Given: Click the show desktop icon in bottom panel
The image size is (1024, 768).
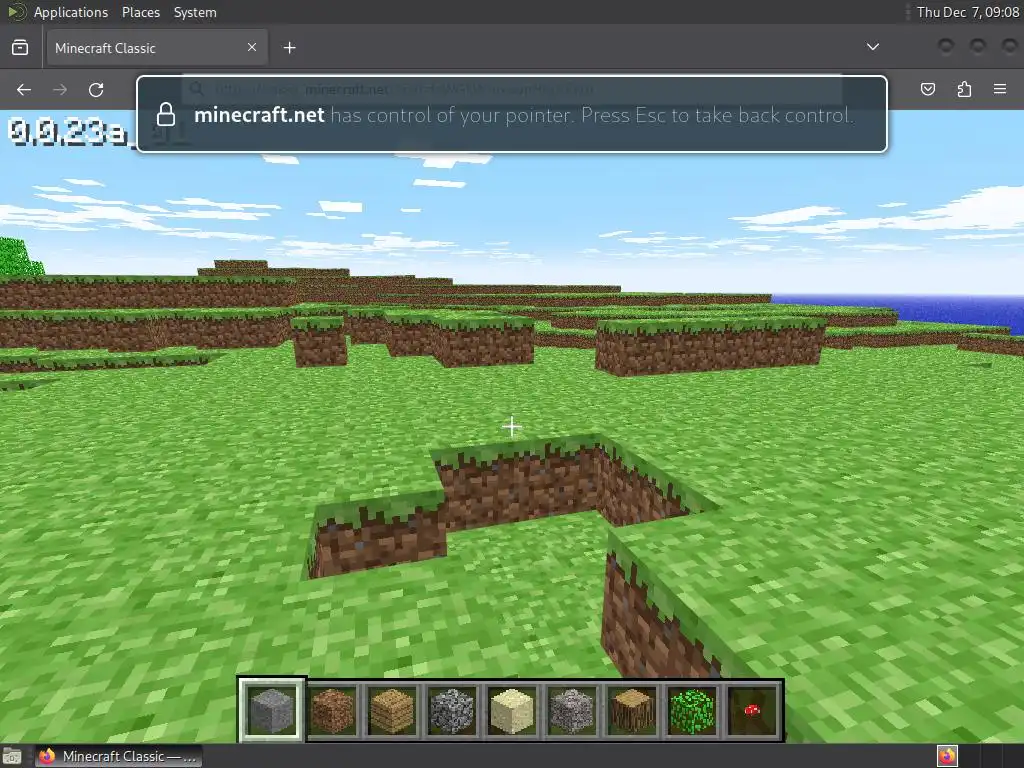Looking at the screenshot, I should coord(12,756).
